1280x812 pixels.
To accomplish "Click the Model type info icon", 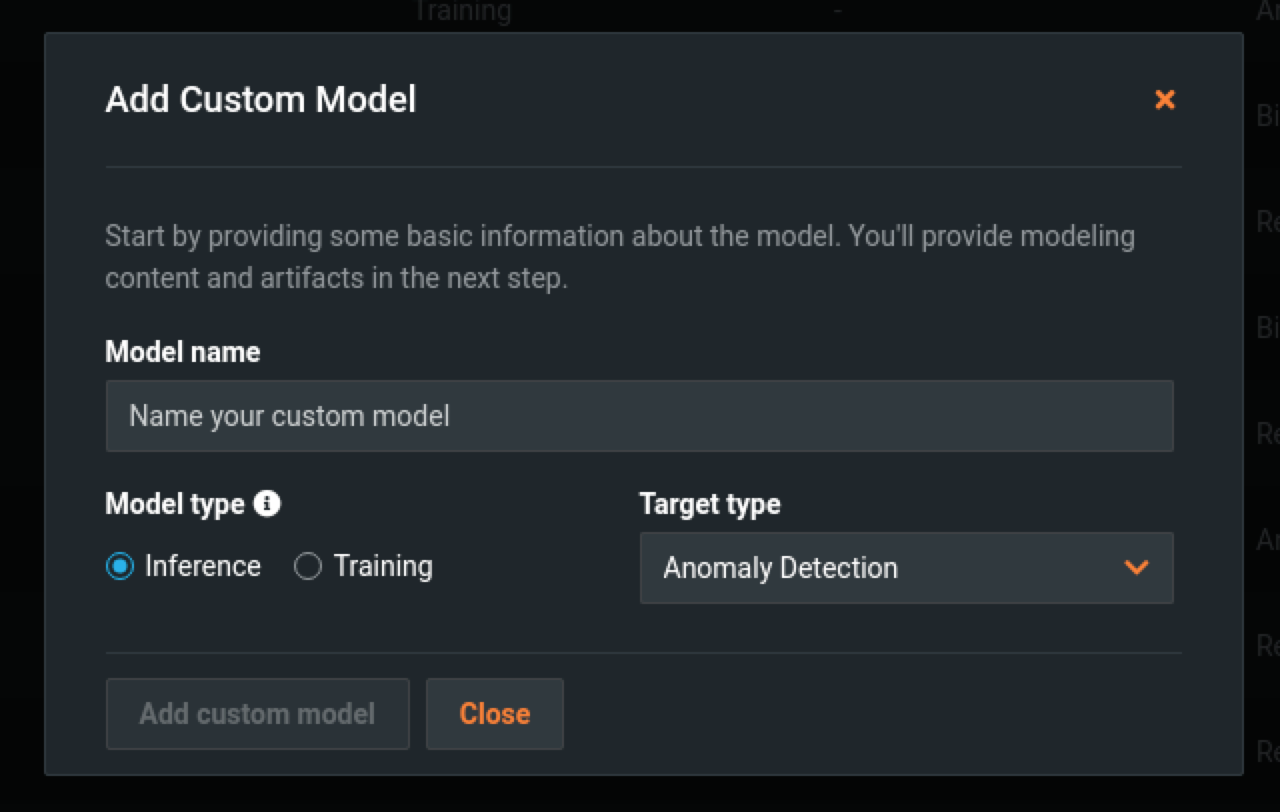I will pos(267,503).
